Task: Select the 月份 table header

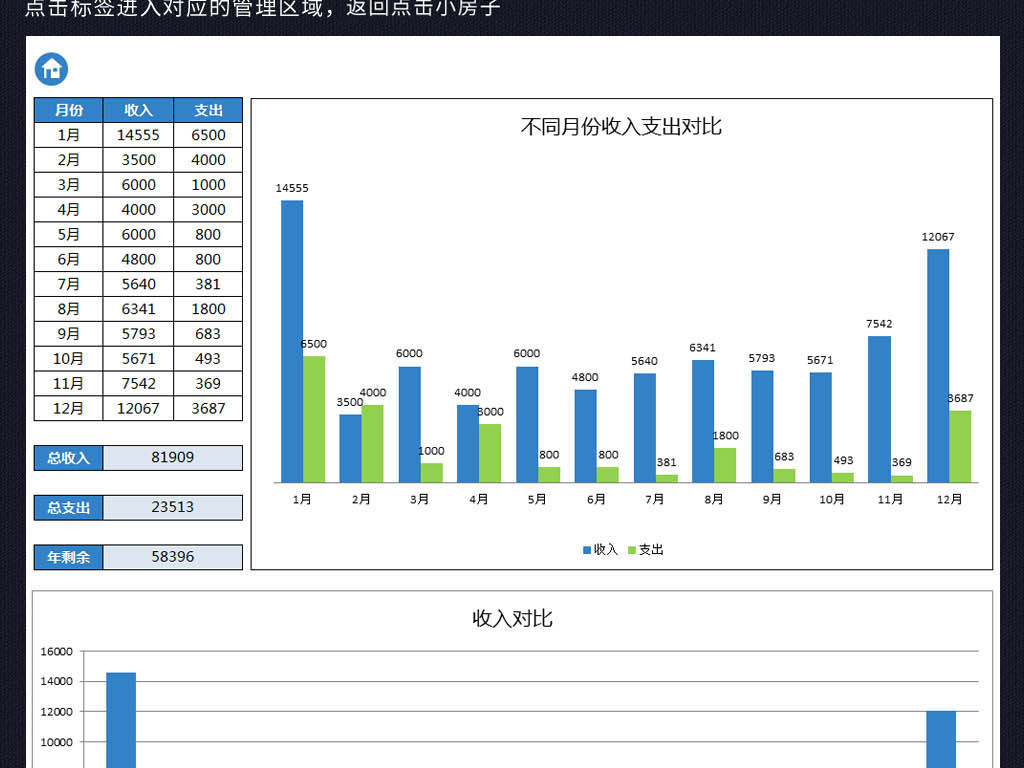Action: point(69,110)
